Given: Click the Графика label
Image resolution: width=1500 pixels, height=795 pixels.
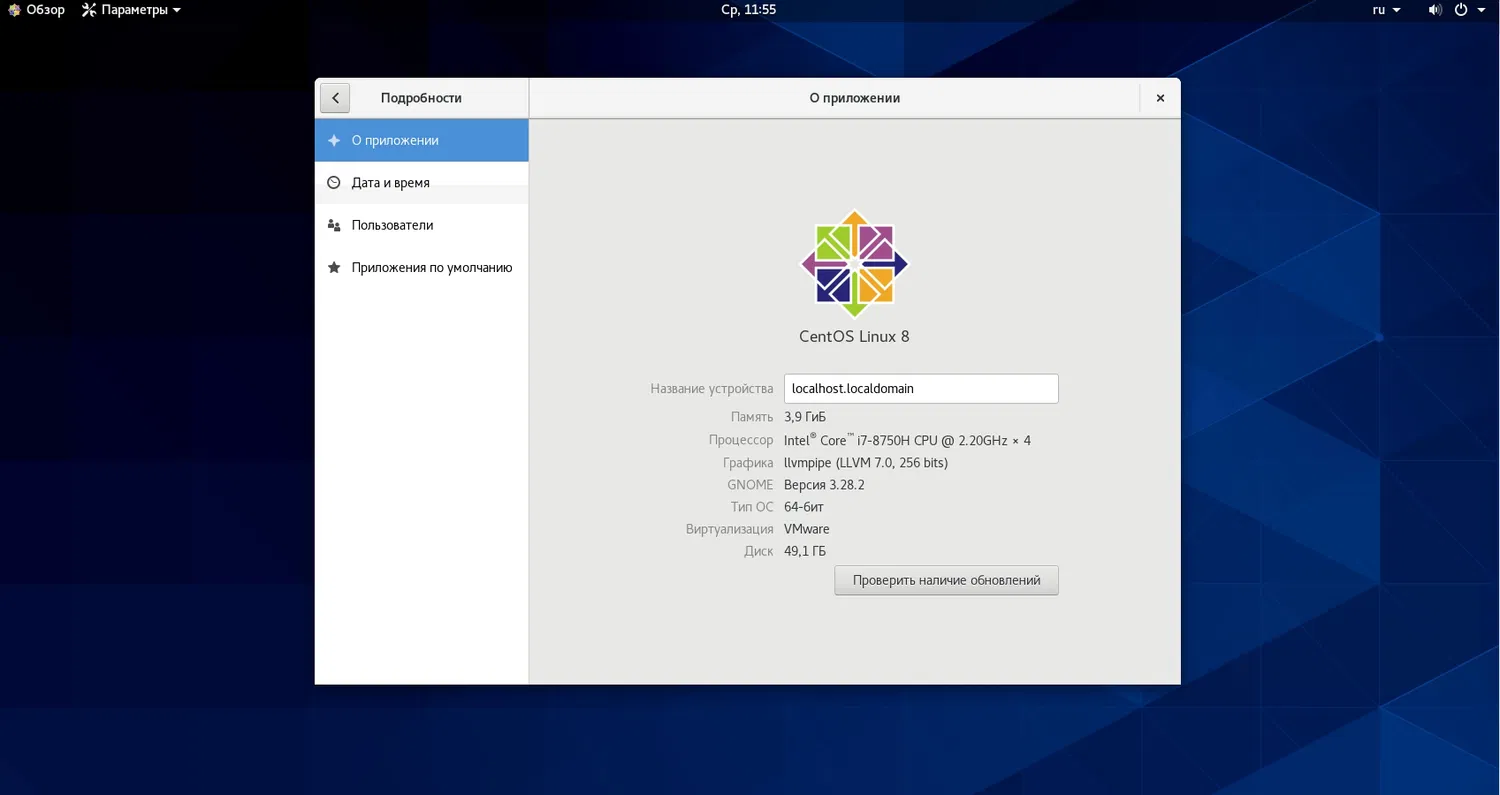Looking at the screenshot, I should point(748,463).
